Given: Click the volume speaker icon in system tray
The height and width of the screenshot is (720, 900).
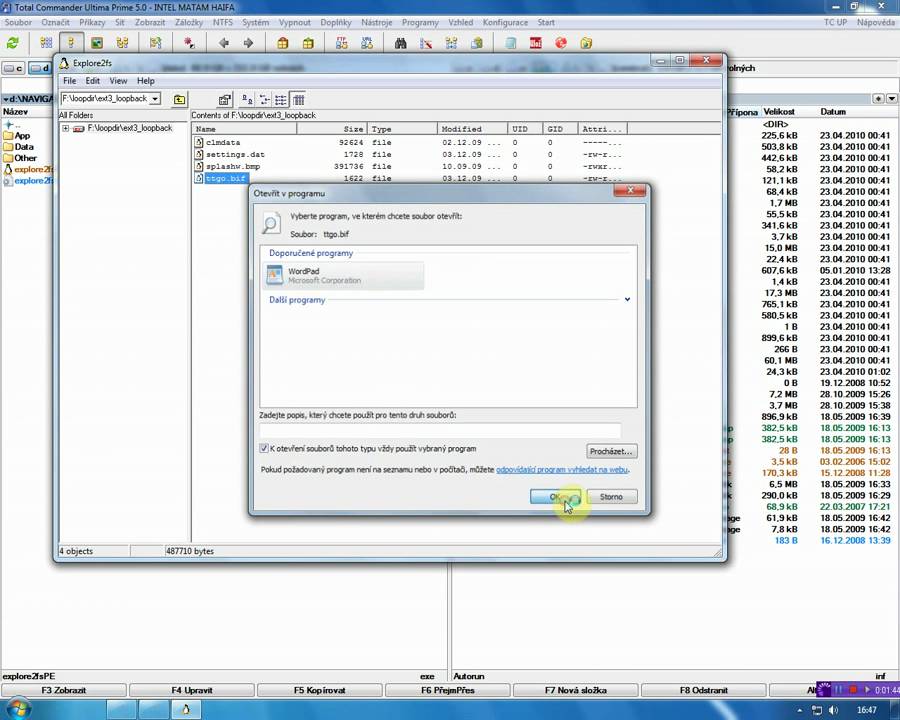Looking at the screenshot, I should [834, 710].
